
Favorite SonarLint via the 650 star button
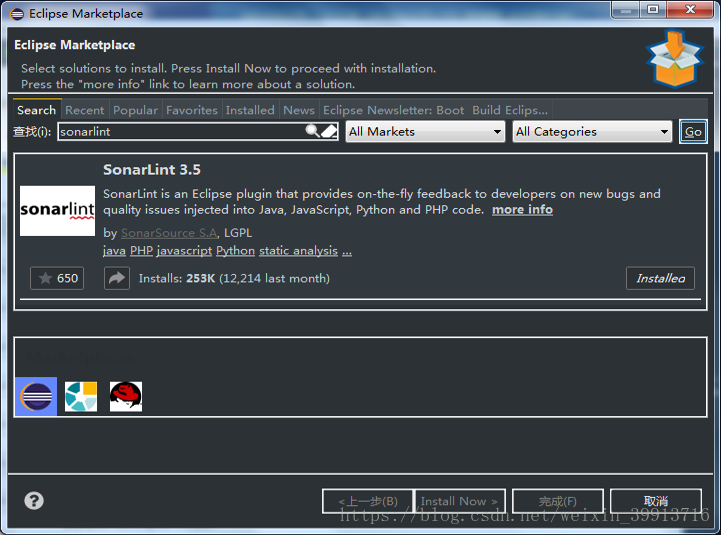(x=57, y=278)
